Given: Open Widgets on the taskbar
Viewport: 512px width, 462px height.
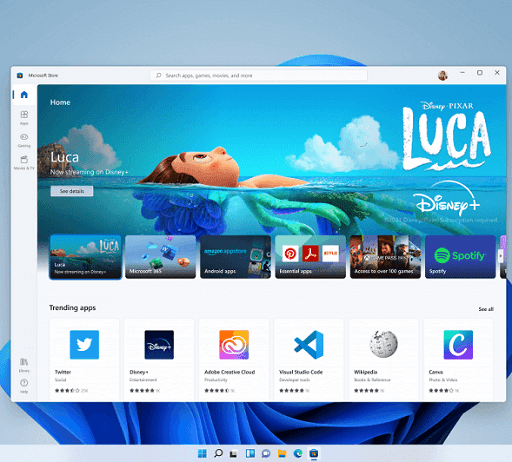Looking at the screenshot, I should [250, 453].
